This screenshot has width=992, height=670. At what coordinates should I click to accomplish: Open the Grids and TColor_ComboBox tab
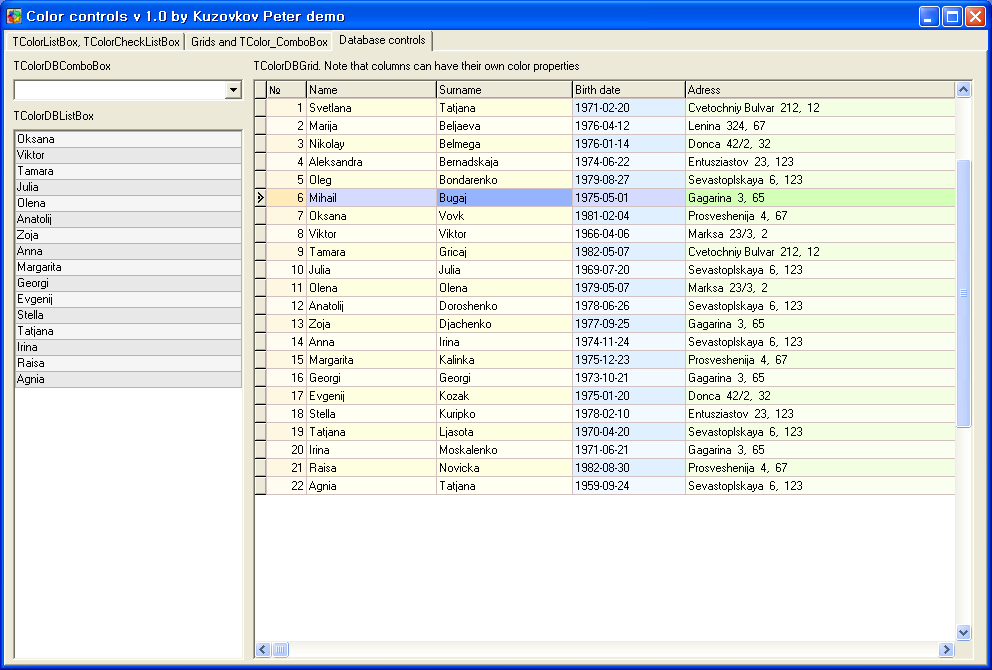[x=259, y=42]
